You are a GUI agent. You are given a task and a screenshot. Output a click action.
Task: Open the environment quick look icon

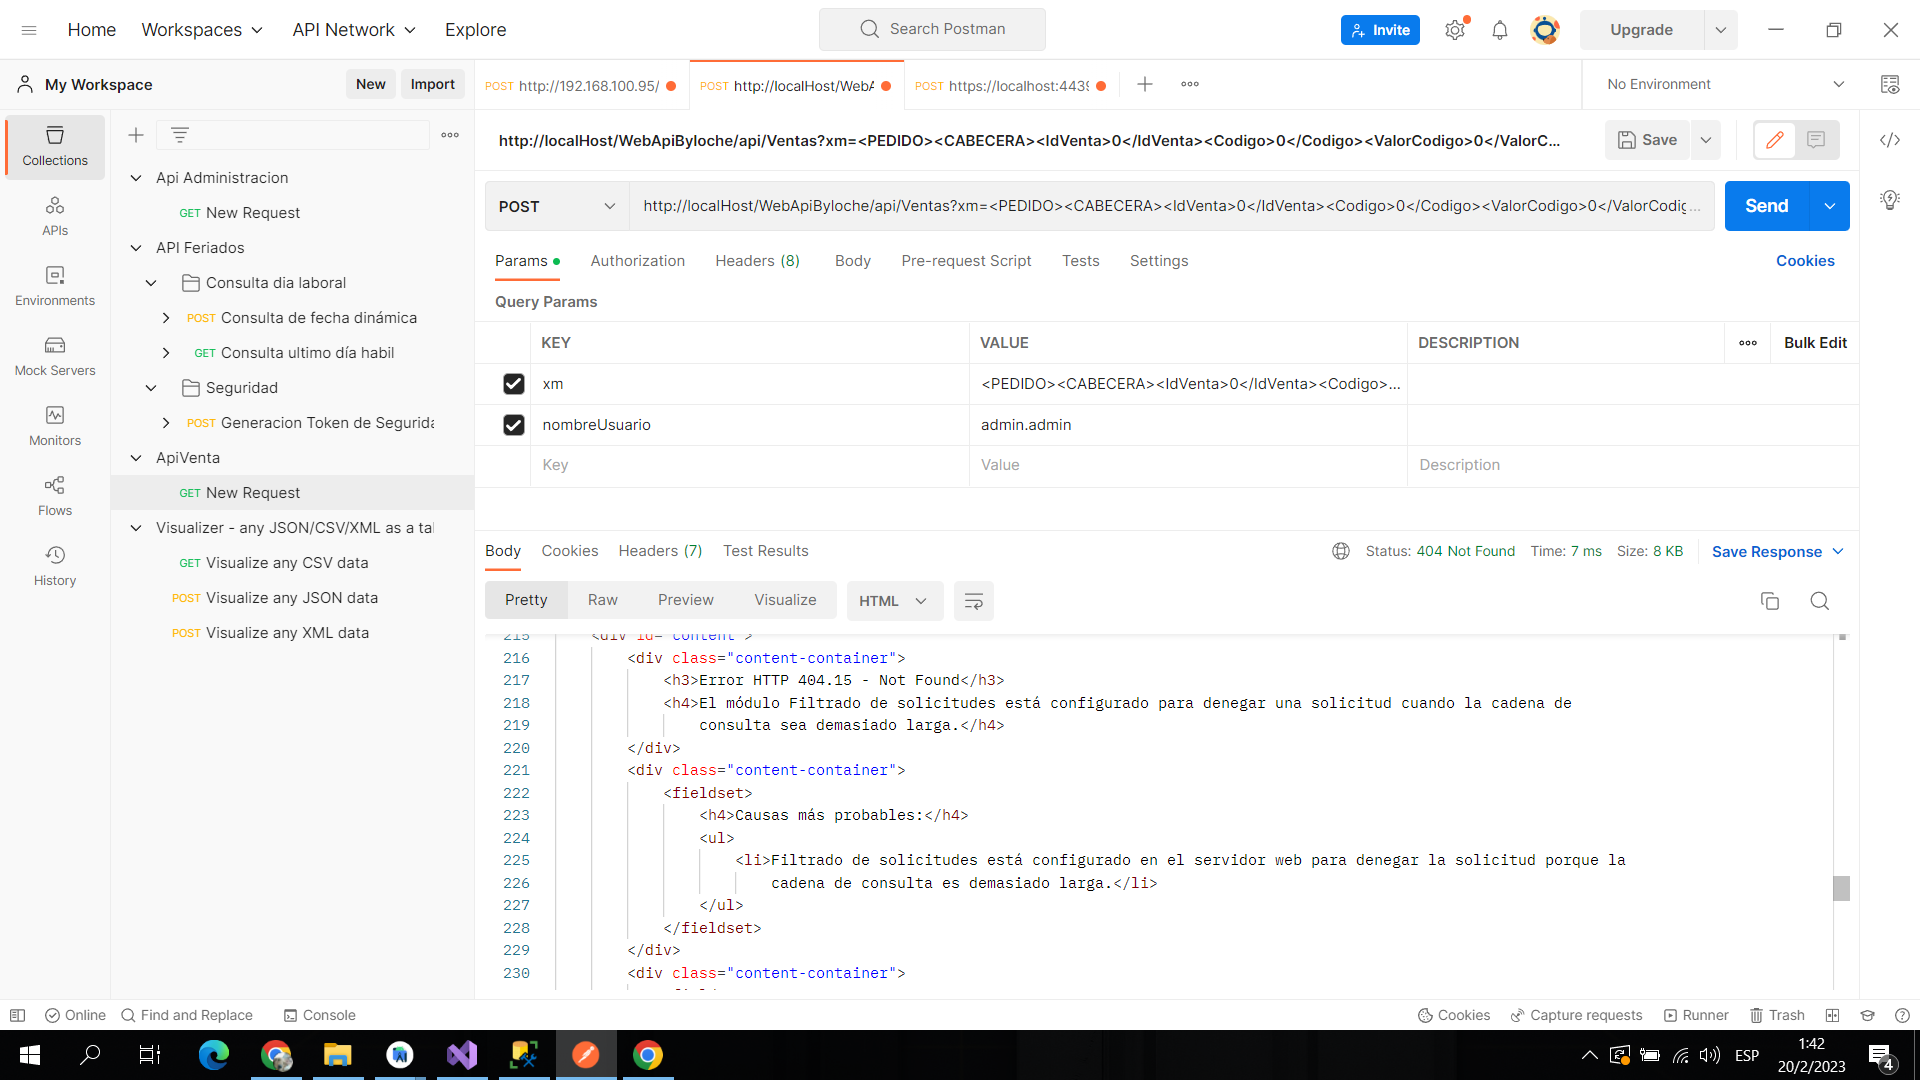1890,85
